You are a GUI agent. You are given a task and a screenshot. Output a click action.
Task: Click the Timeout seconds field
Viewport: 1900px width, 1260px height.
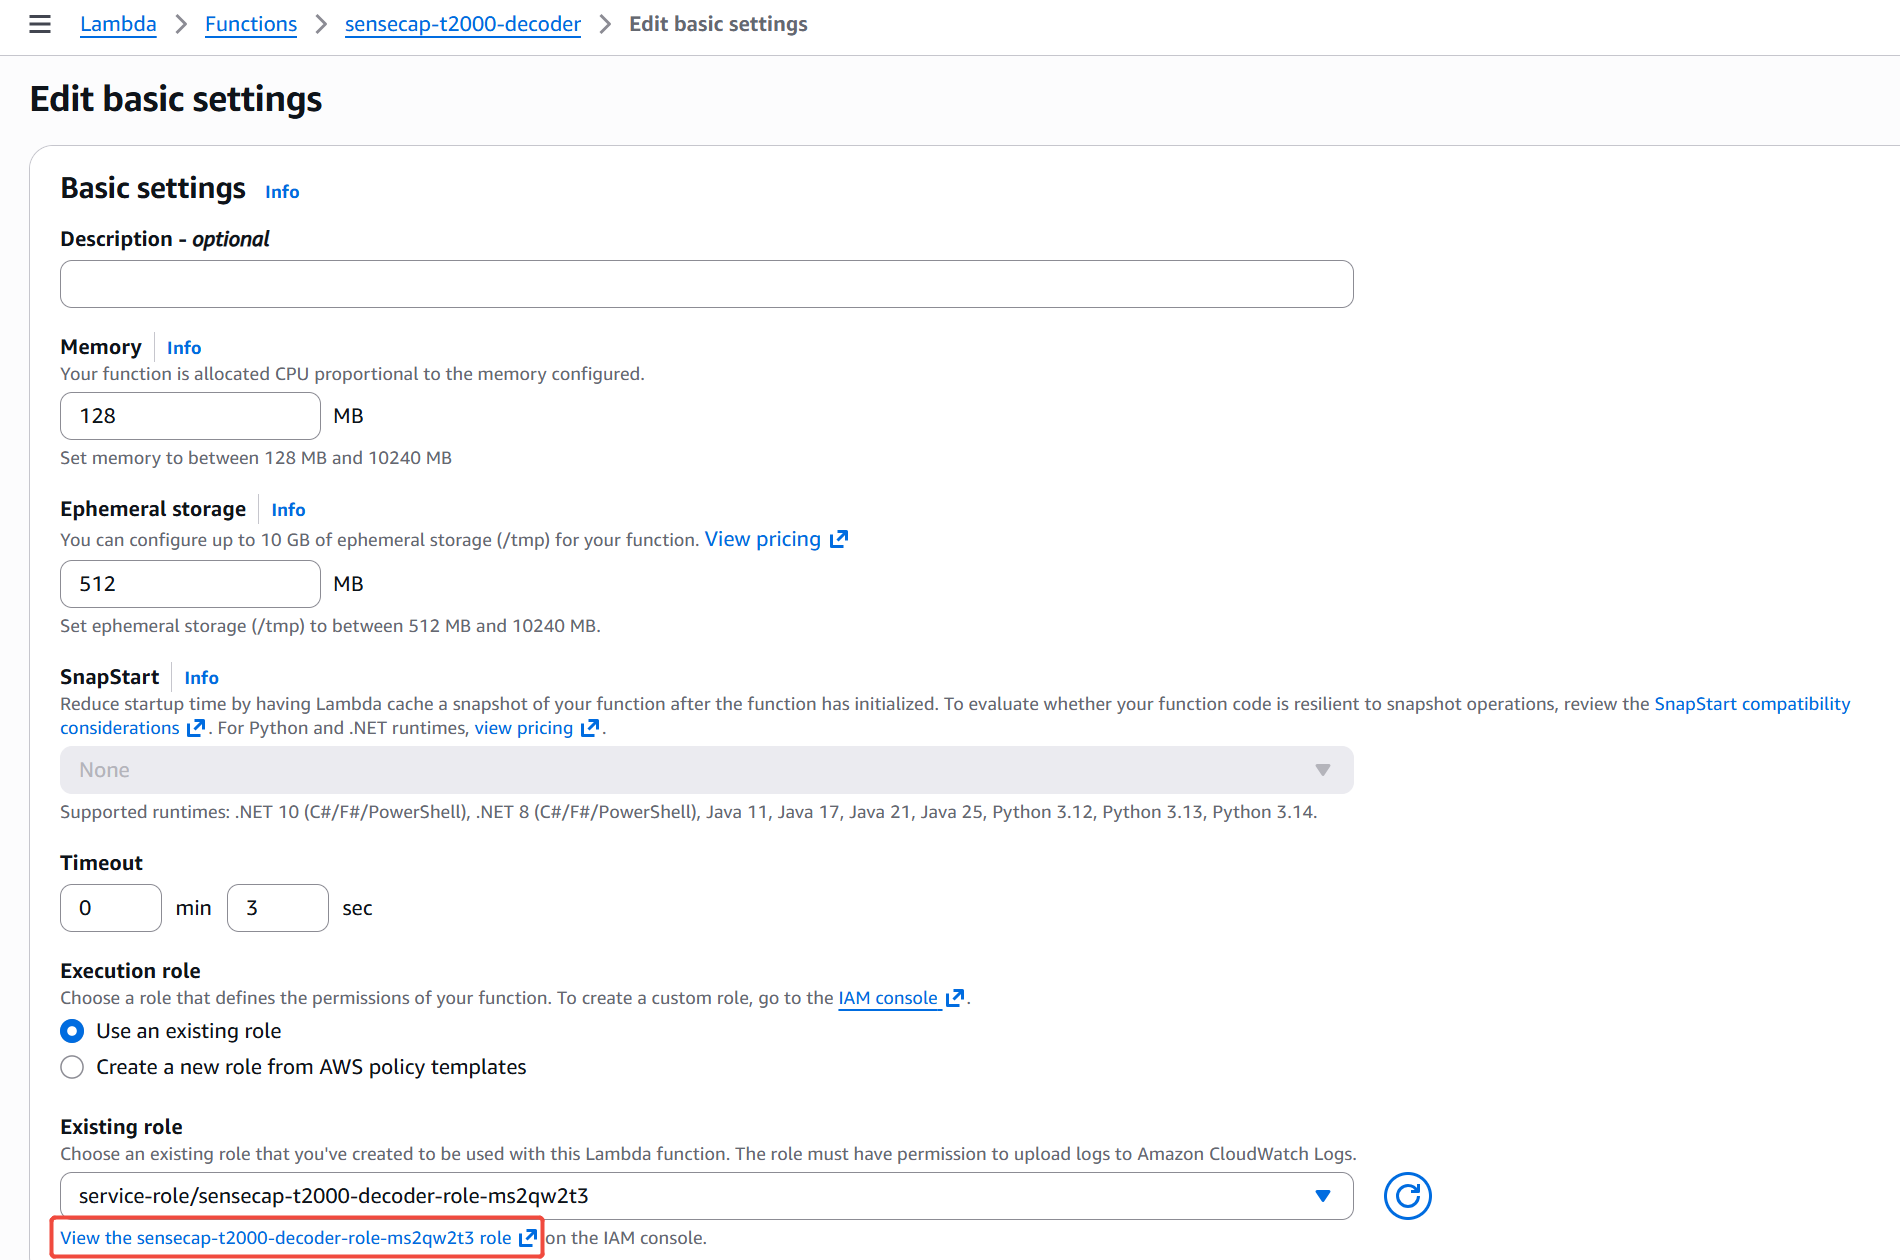click(277, 908)
